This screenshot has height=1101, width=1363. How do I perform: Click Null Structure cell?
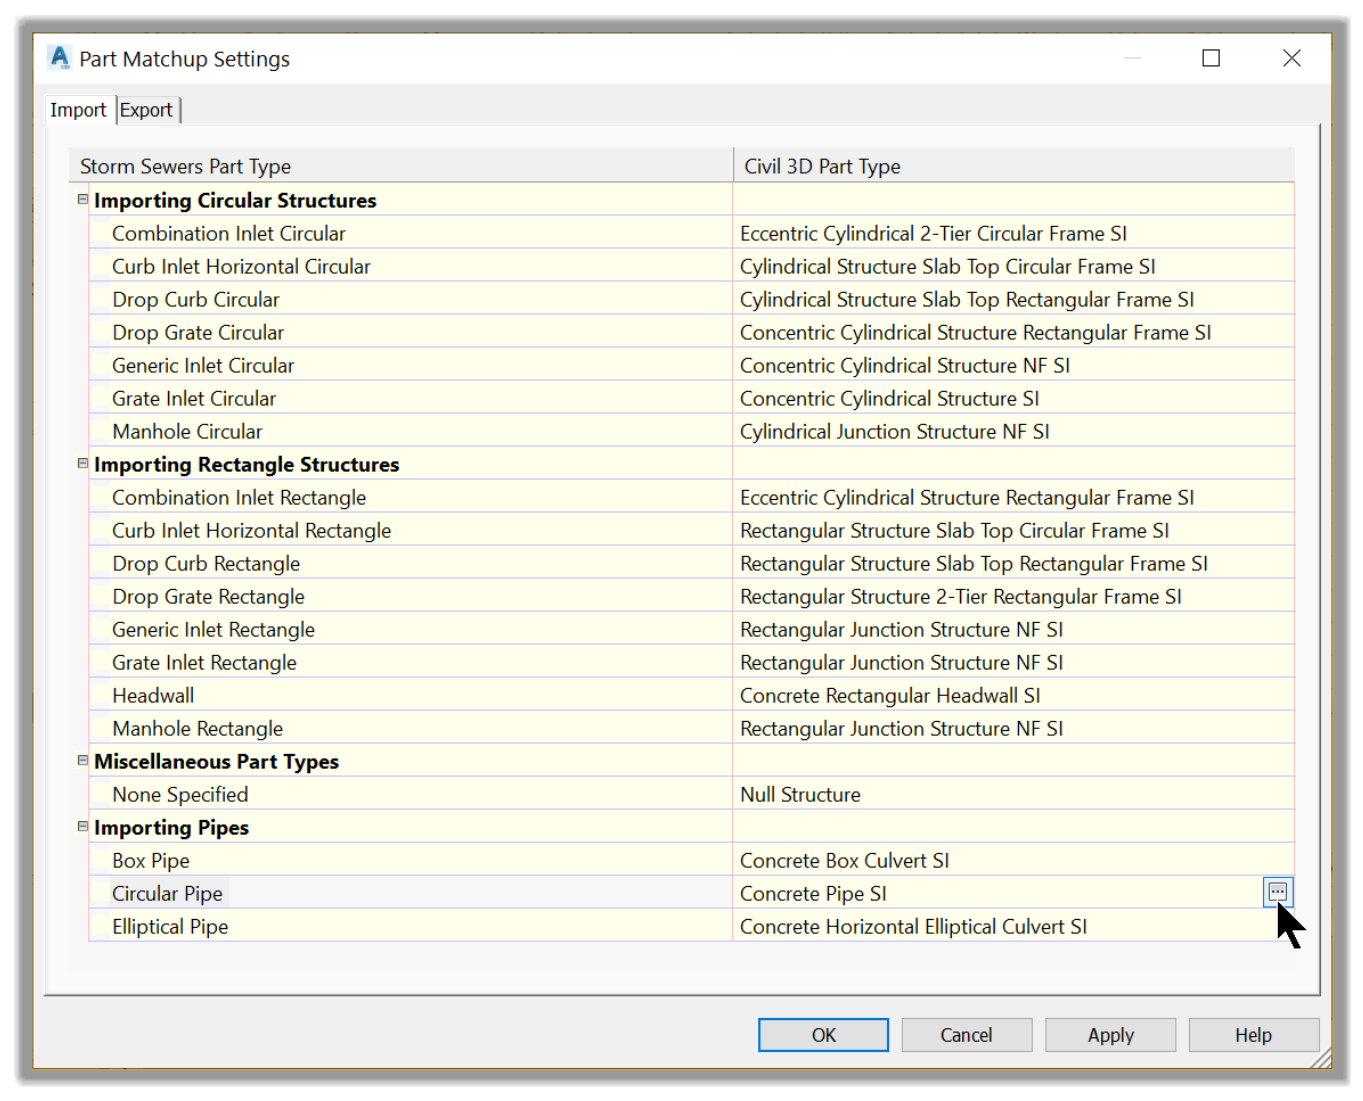pos(1013,794)
